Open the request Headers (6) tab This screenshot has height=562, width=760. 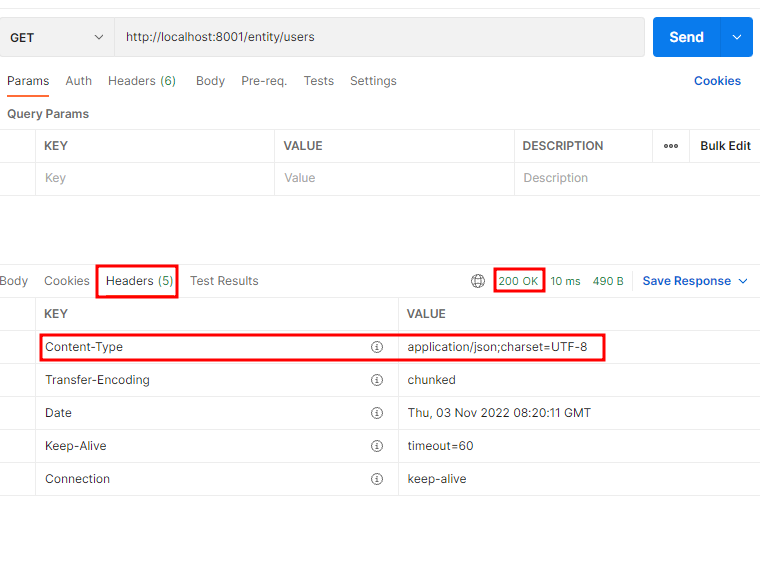tap(142, 81)
